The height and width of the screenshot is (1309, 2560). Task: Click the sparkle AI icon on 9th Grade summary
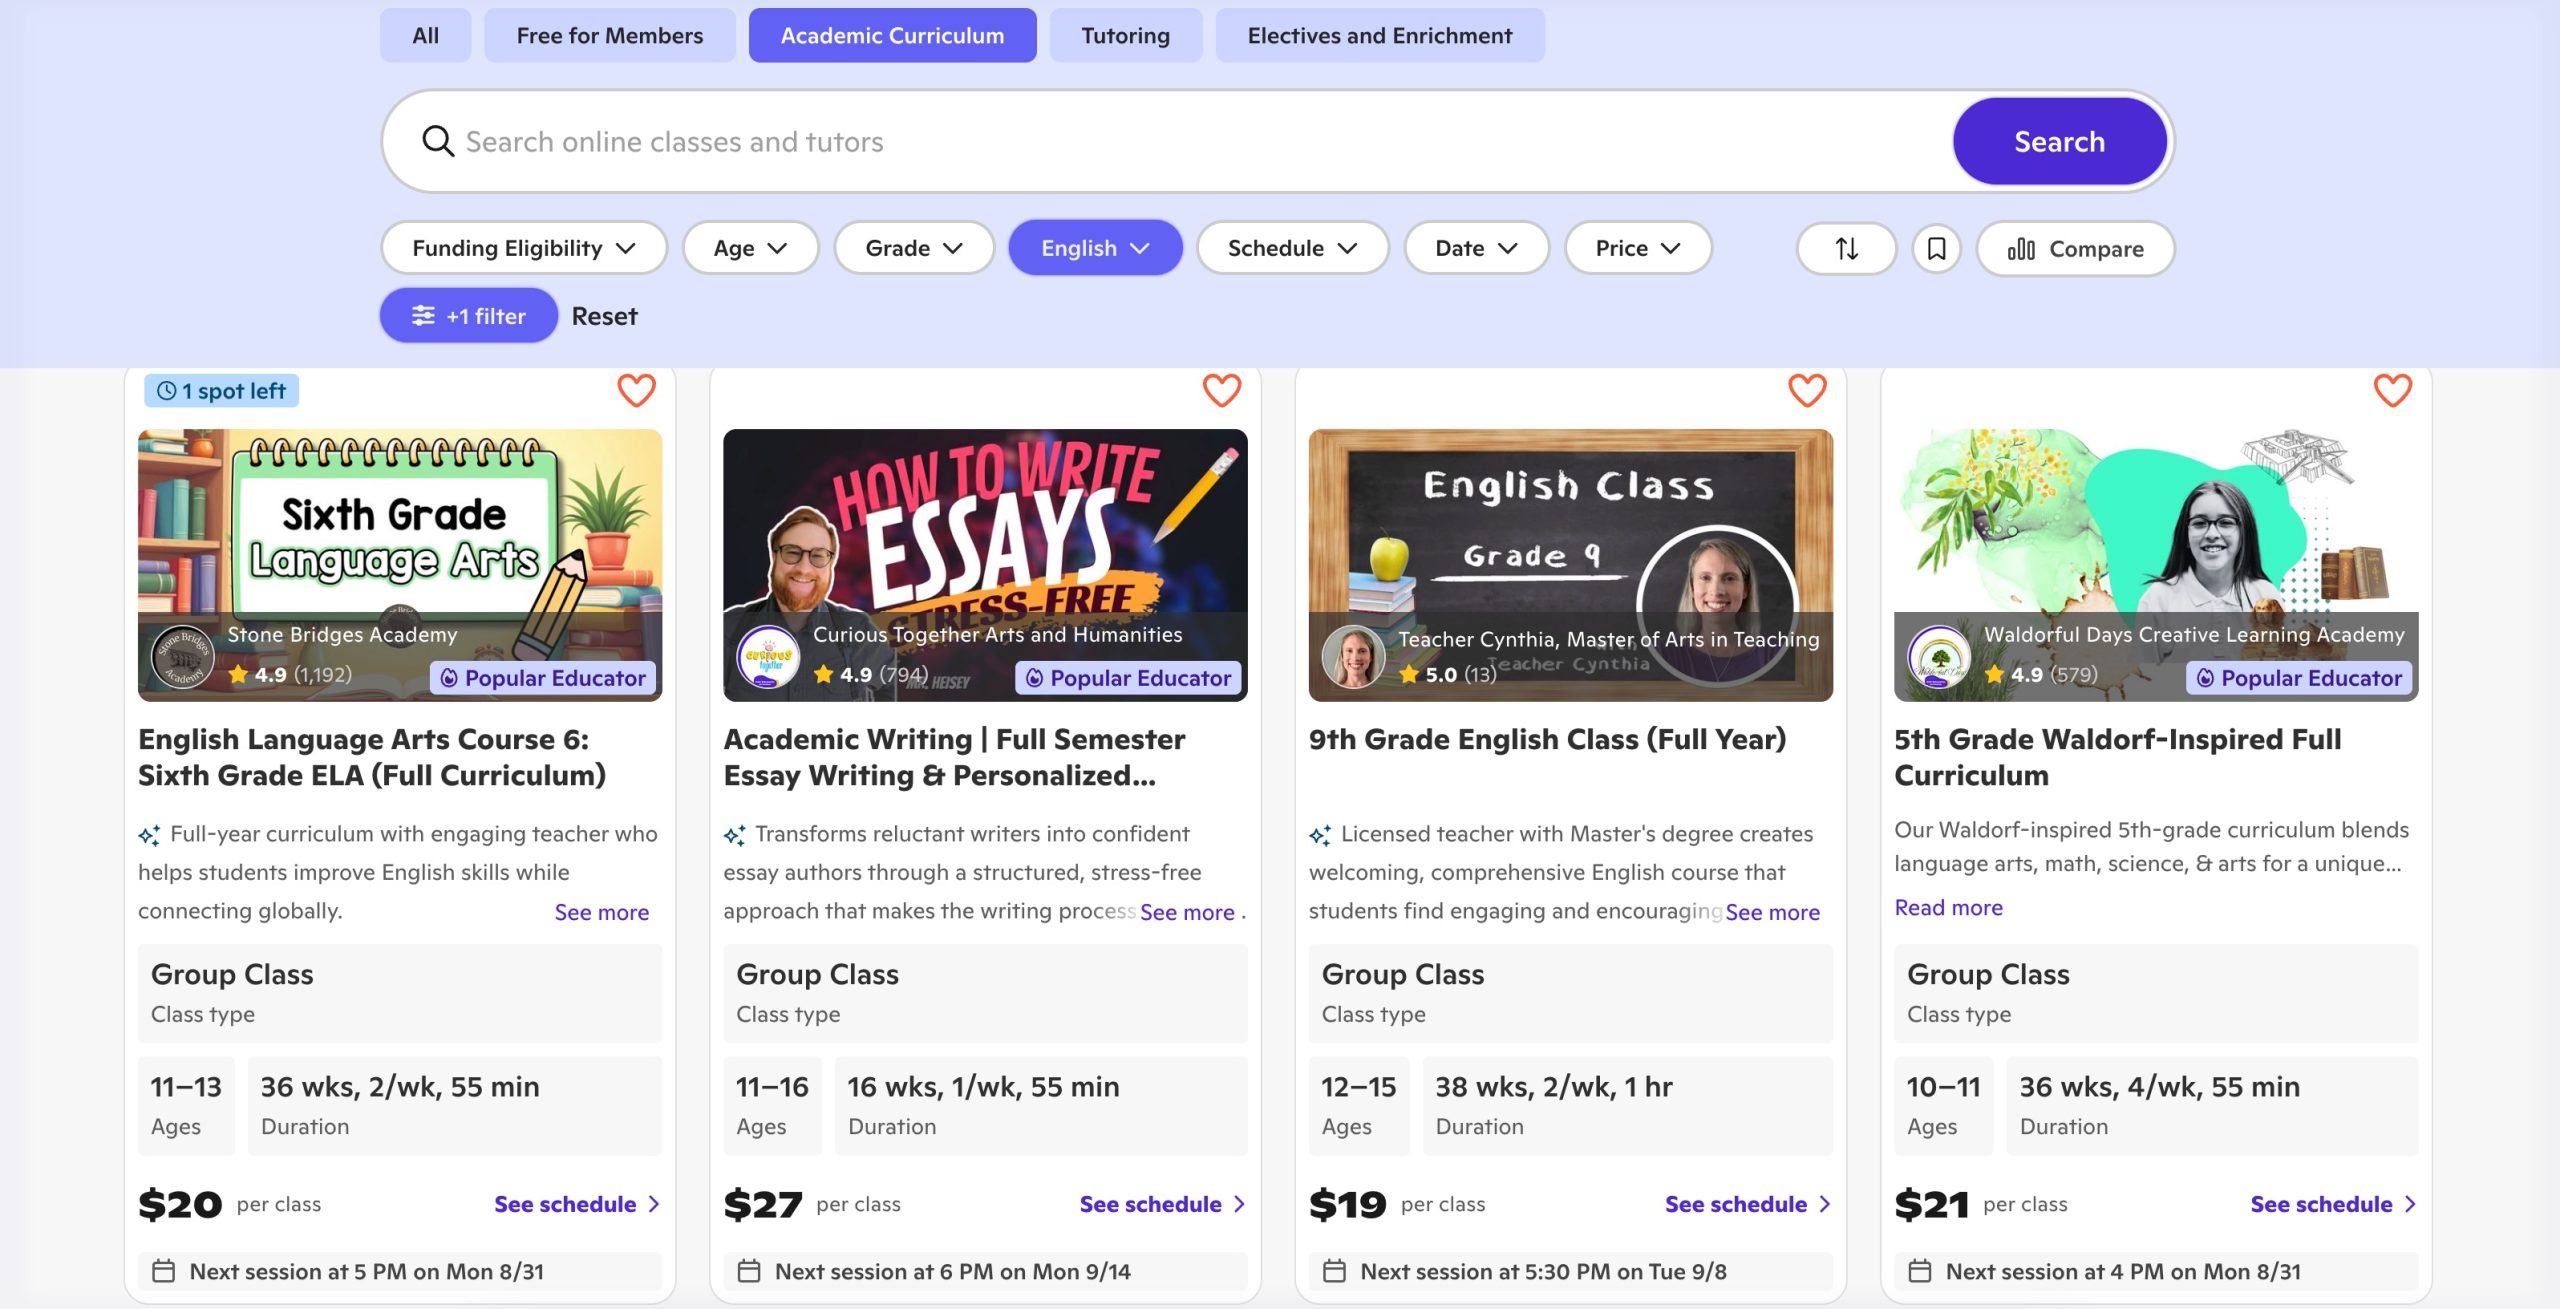coord(1320,835)
